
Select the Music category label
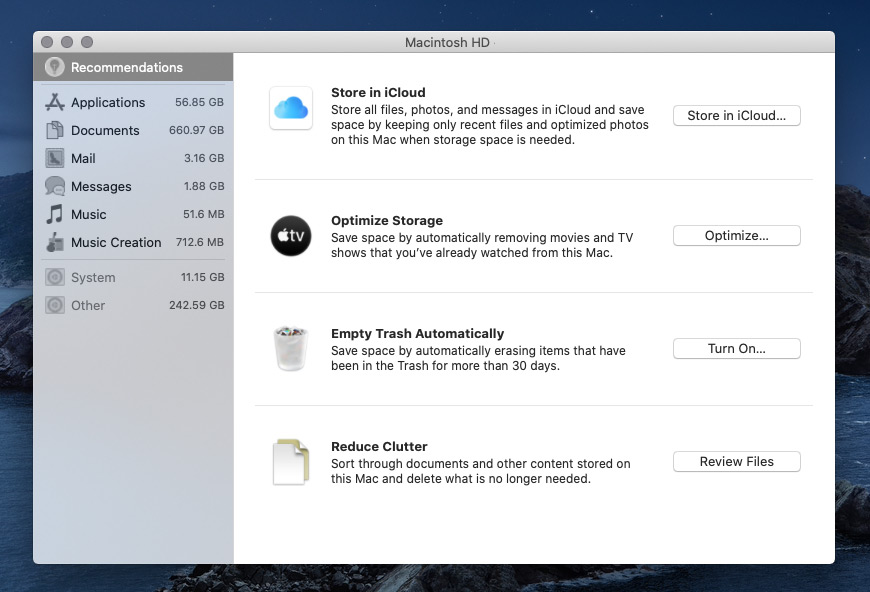coord(88,215)
